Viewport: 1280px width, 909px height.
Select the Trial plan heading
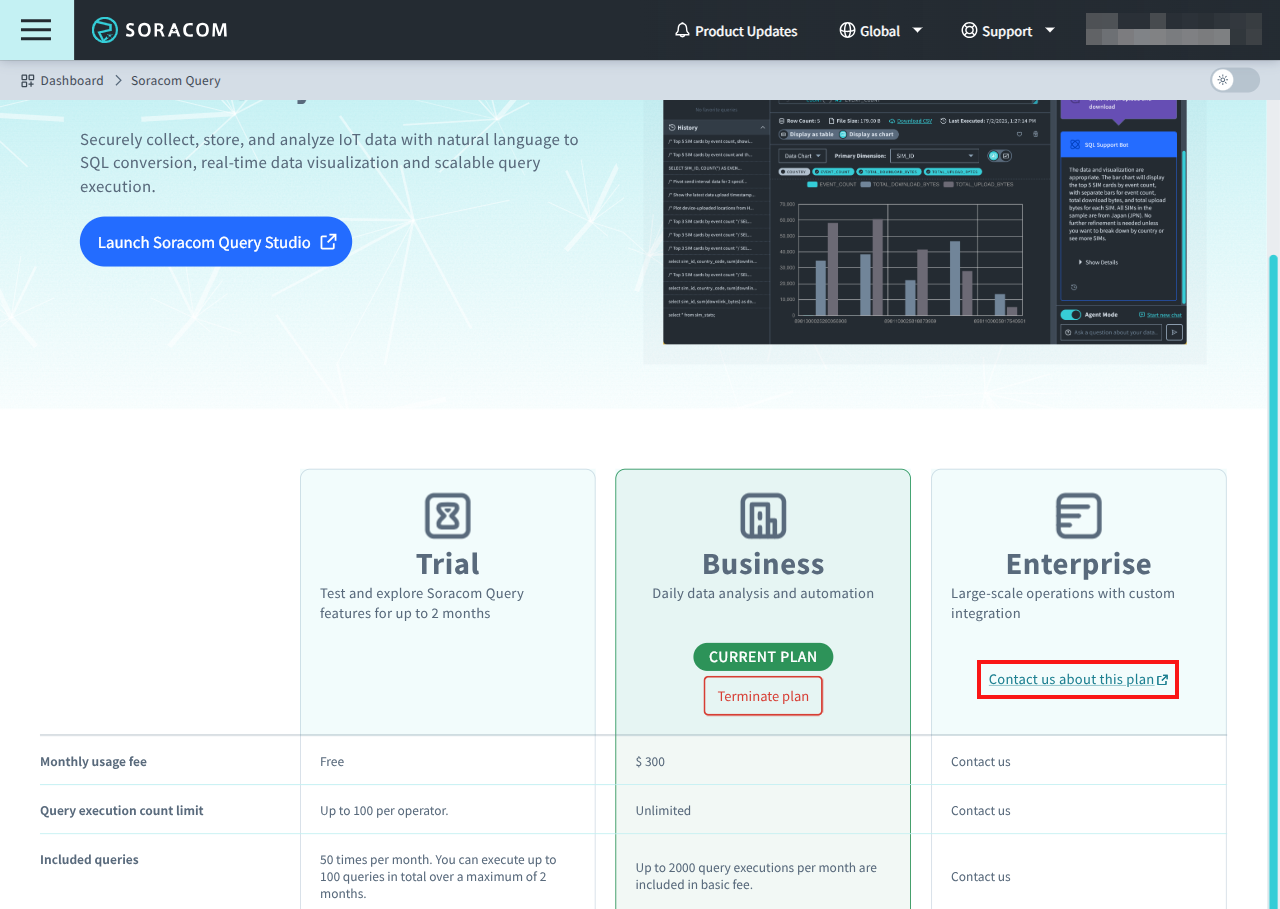click(x=448, y=563)
